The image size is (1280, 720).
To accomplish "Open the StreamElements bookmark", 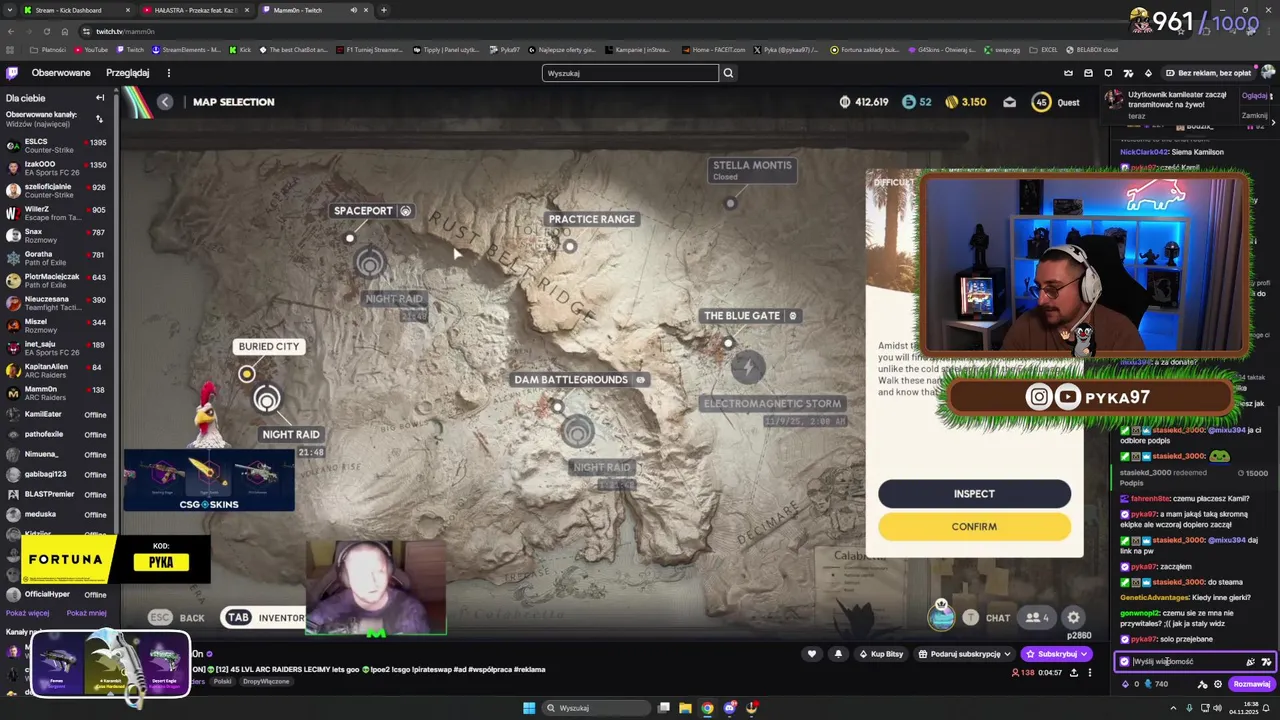I will tap(186, 50).
